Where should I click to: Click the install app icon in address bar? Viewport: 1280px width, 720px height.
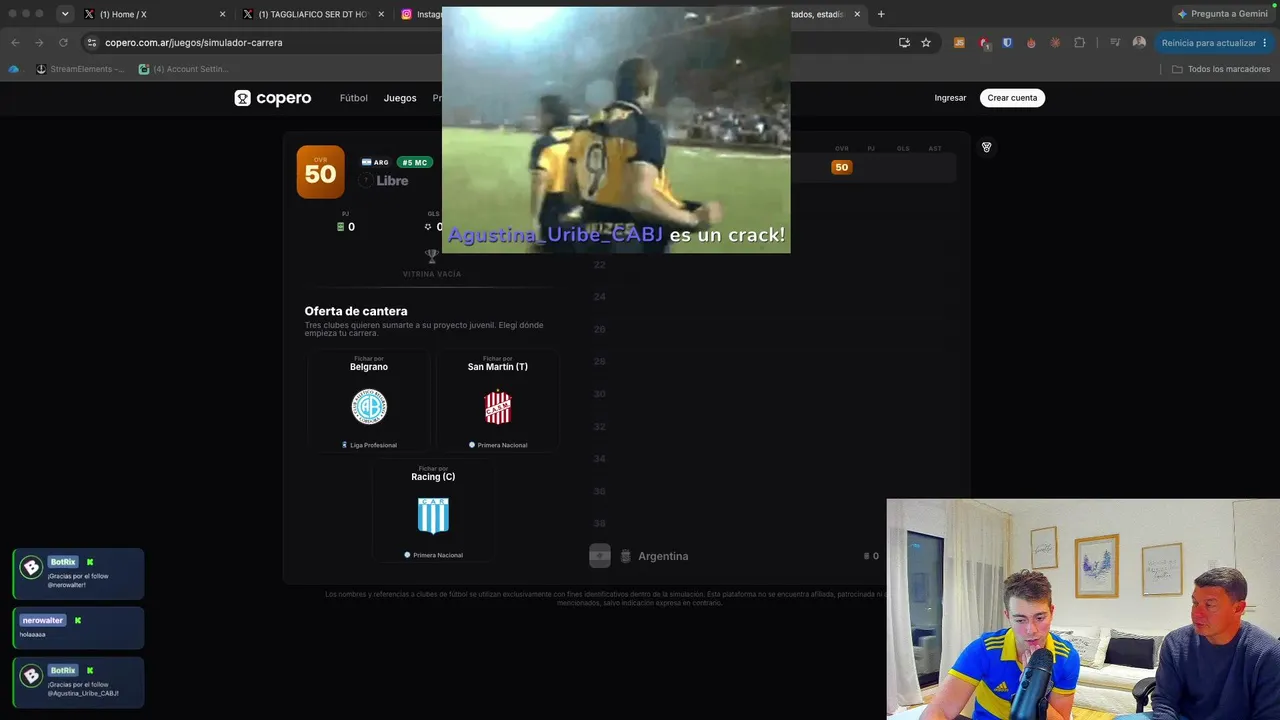904,43
